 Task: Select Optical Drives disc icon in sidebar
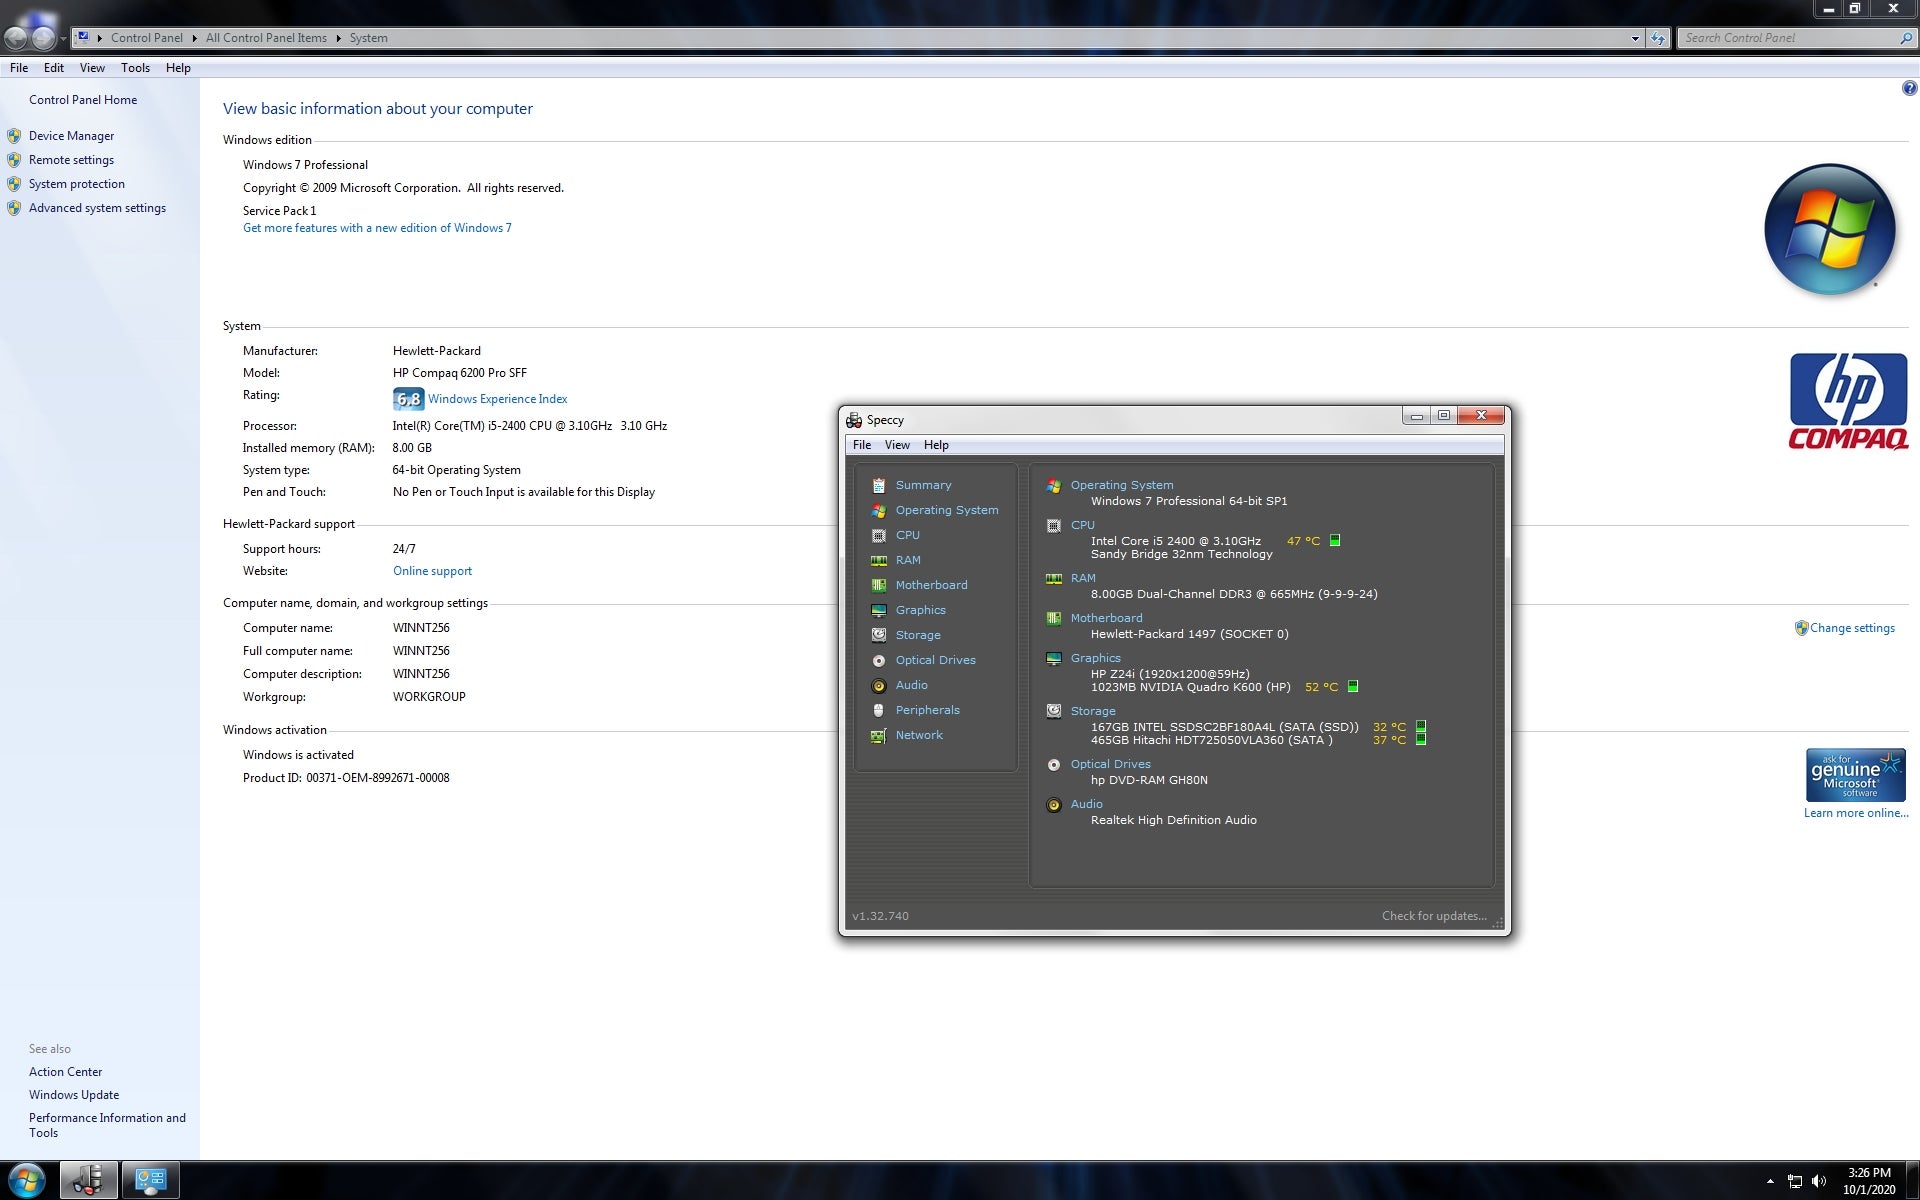pyautogui.click(x=878, y=660)
